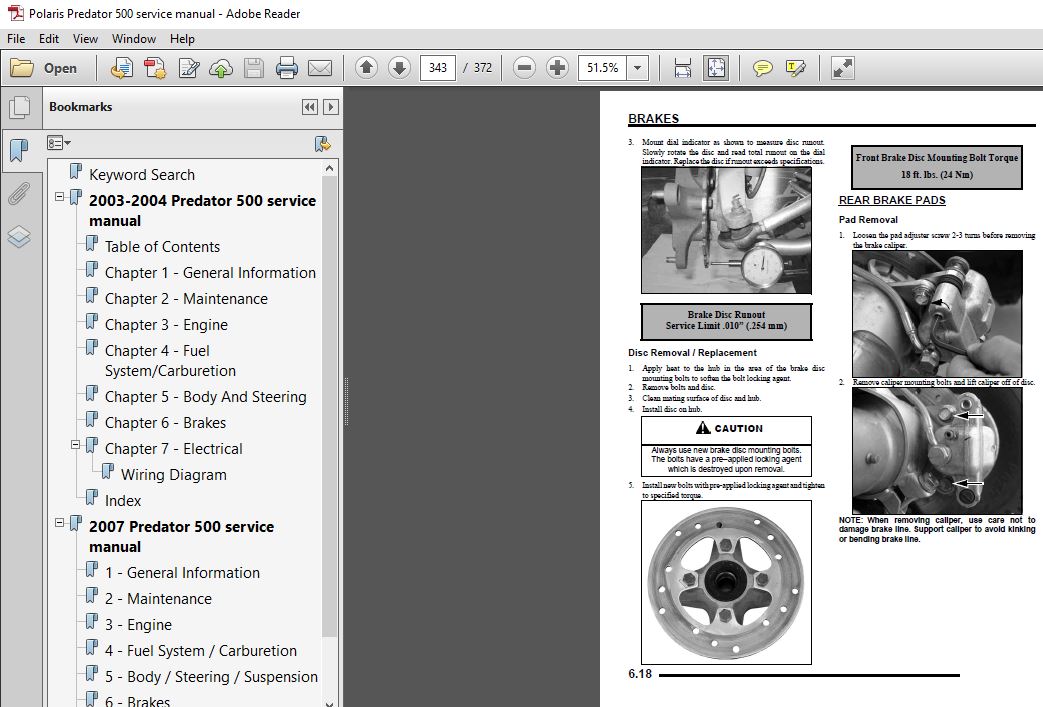Image resolution: width=1043 pixels, height=707 pixels.
Task: Open the zoom level dropdown arrow
Action: point(637,68)
